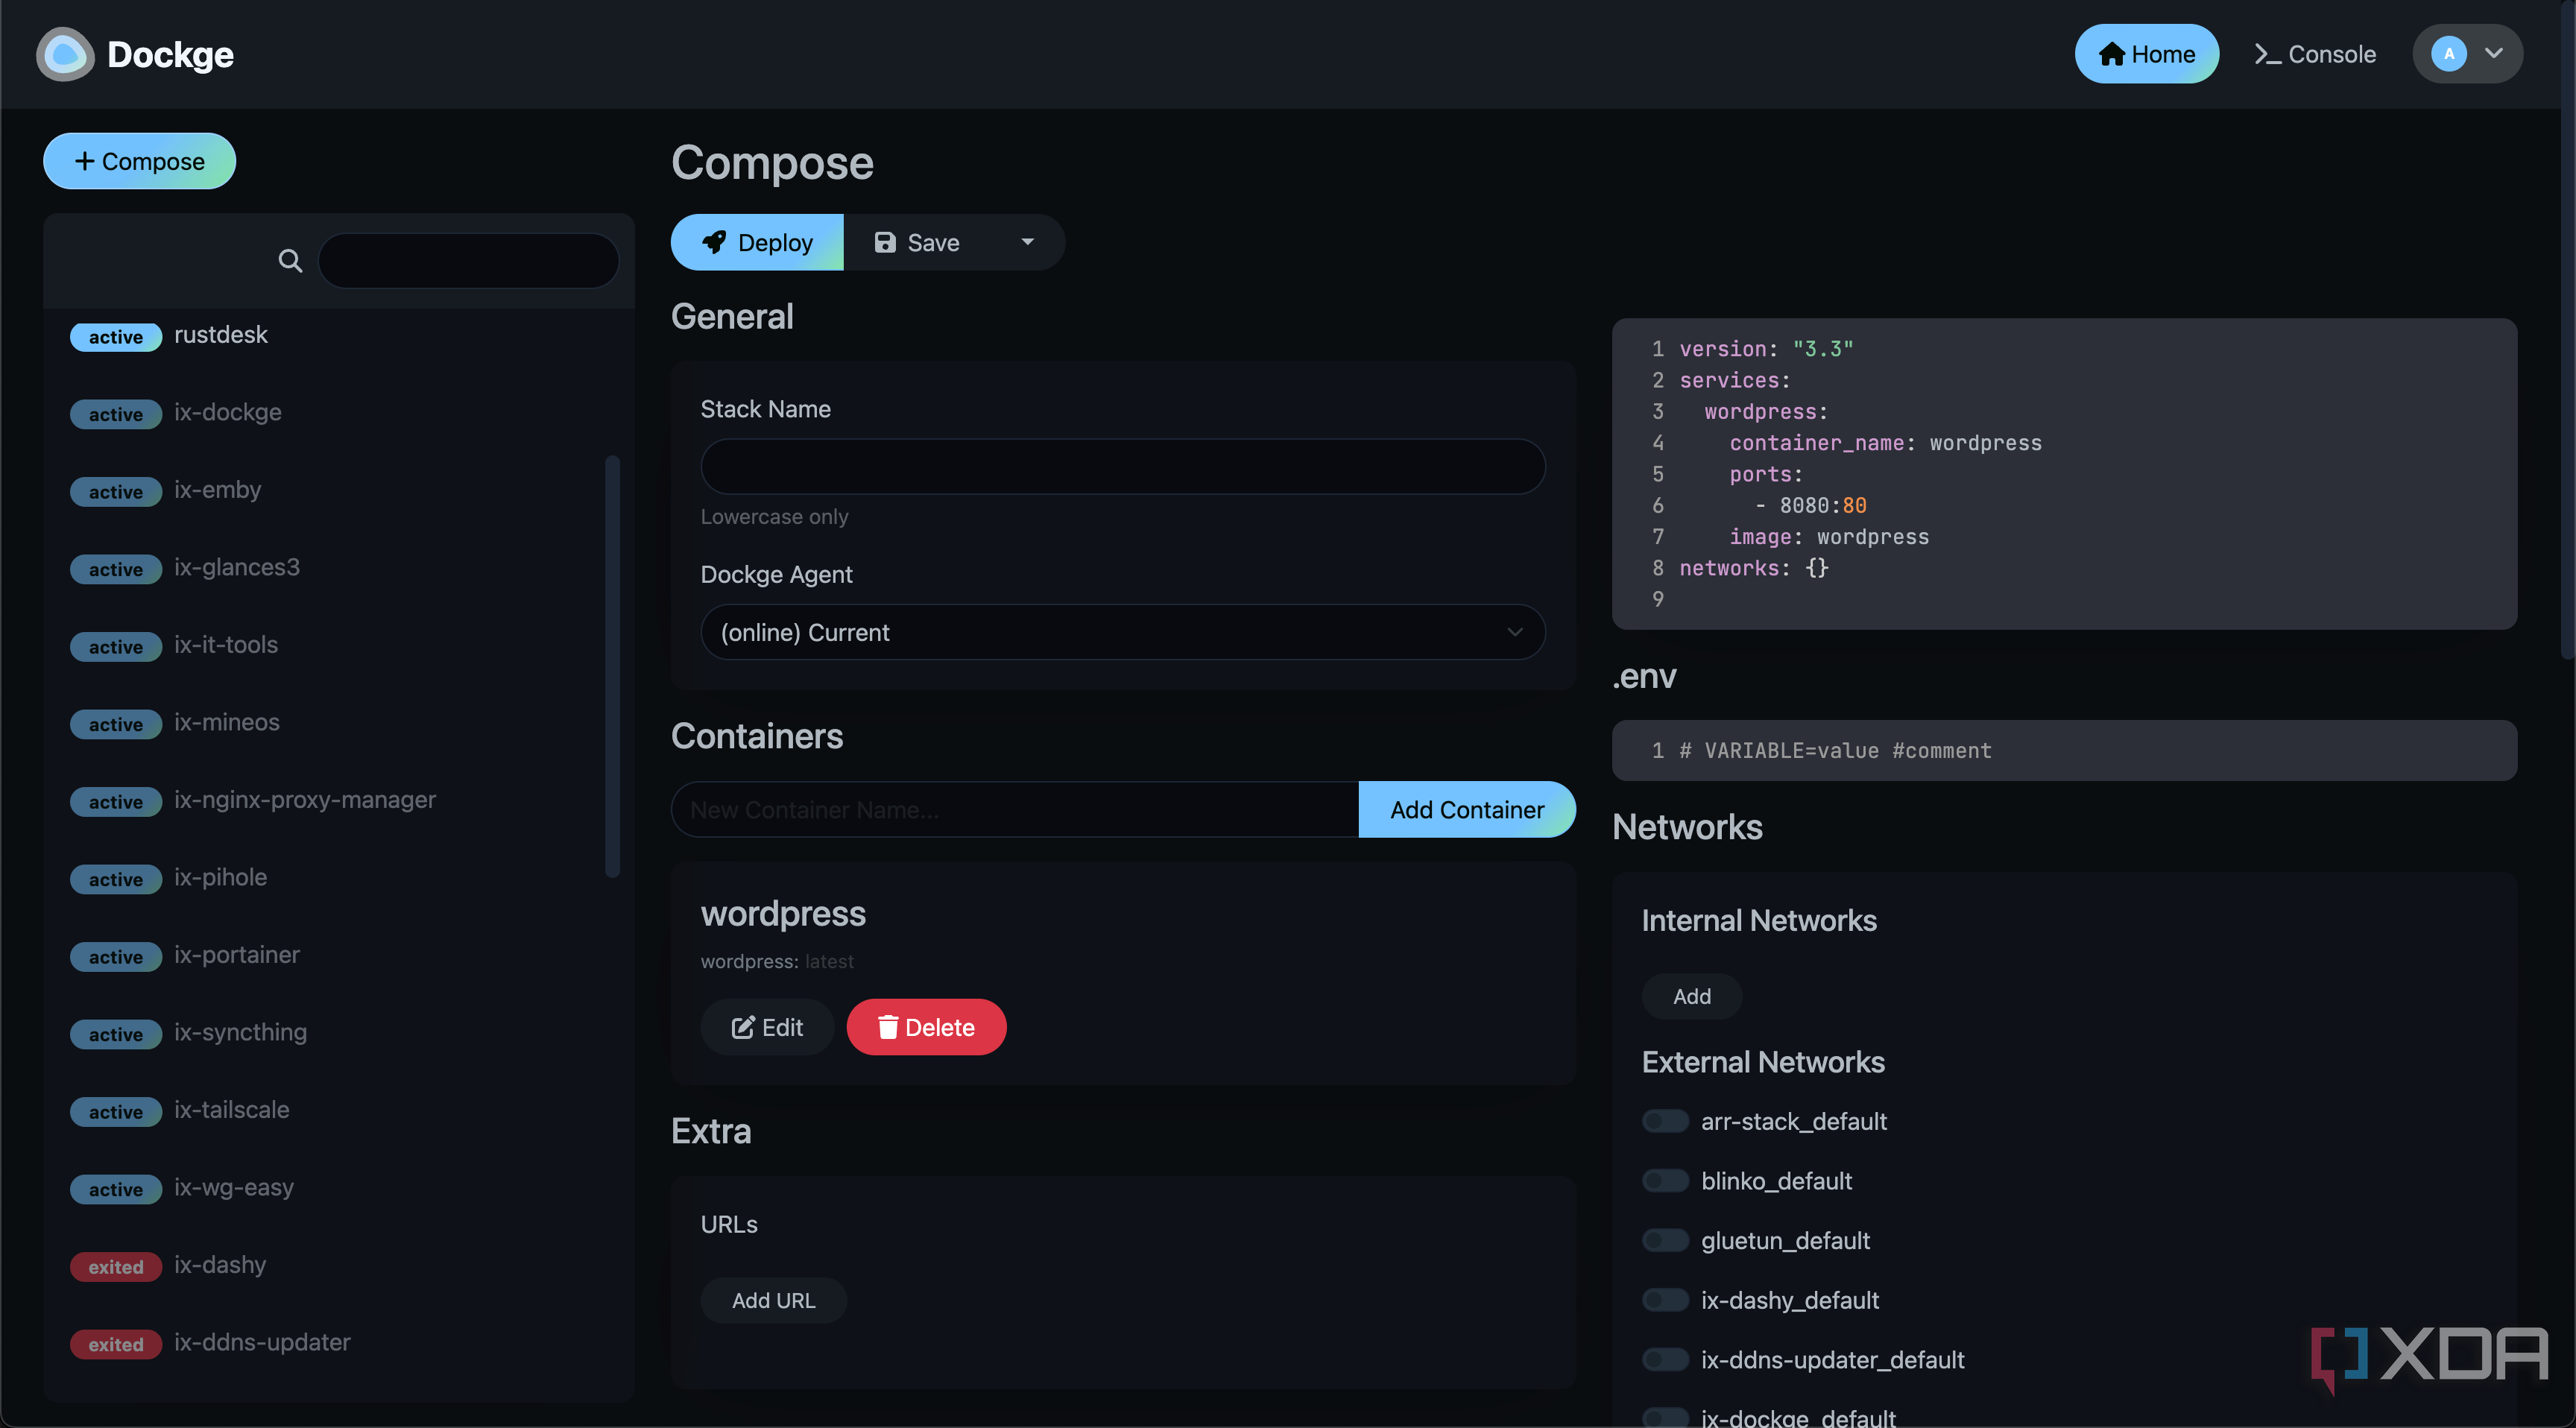This screenshot has width=2576, height=1428.
Task: Click the Add URL button
Action: (773, 1300)
